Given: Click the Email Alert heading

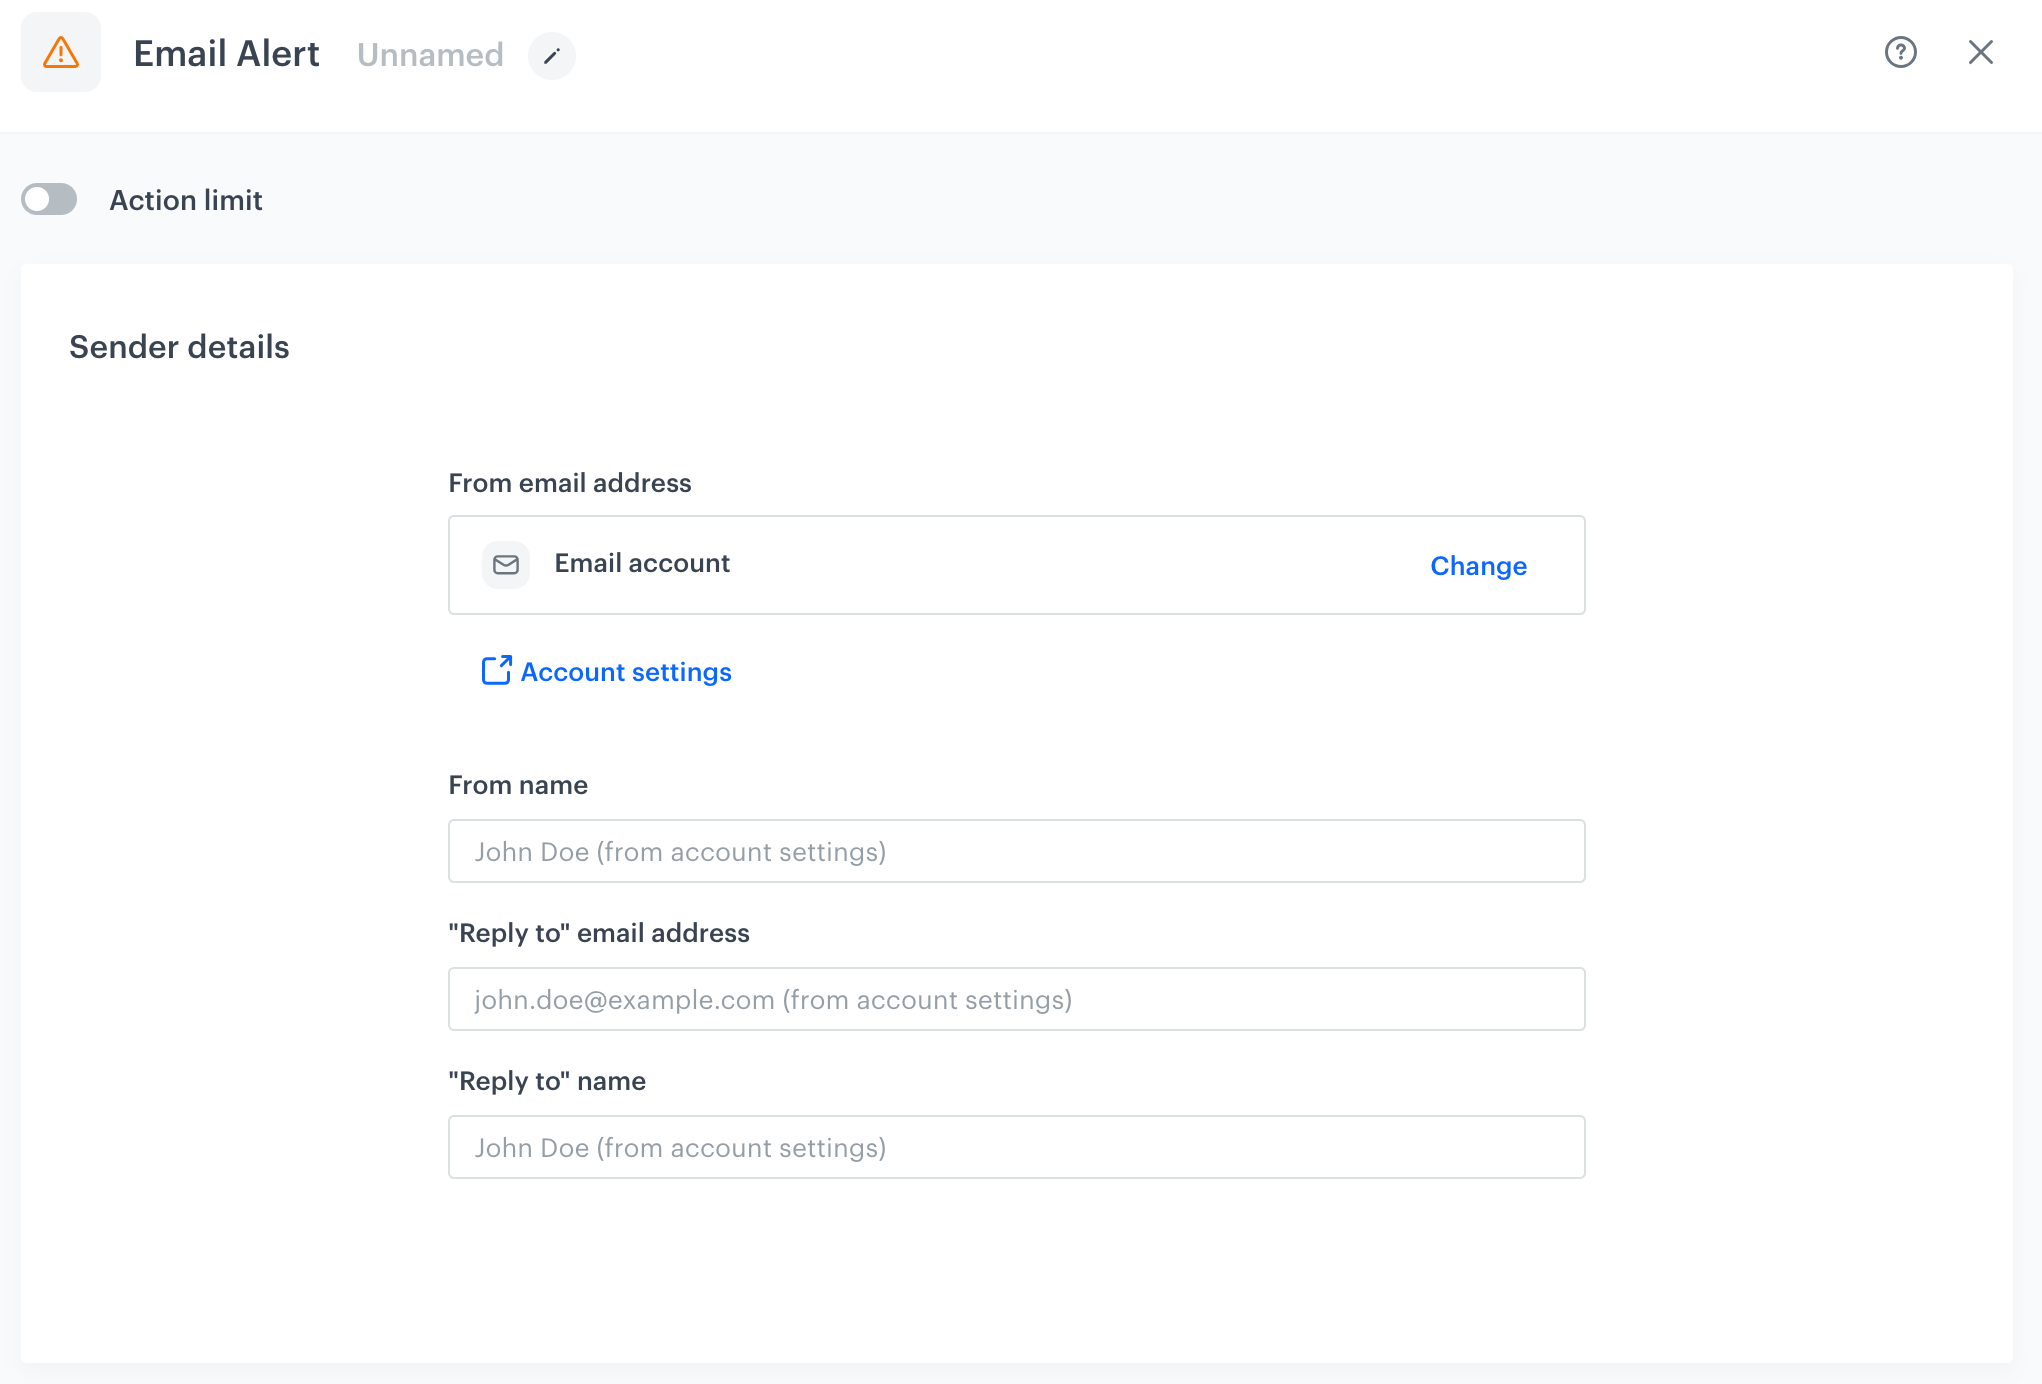Looking at the screenshot, I should point(227,54).
